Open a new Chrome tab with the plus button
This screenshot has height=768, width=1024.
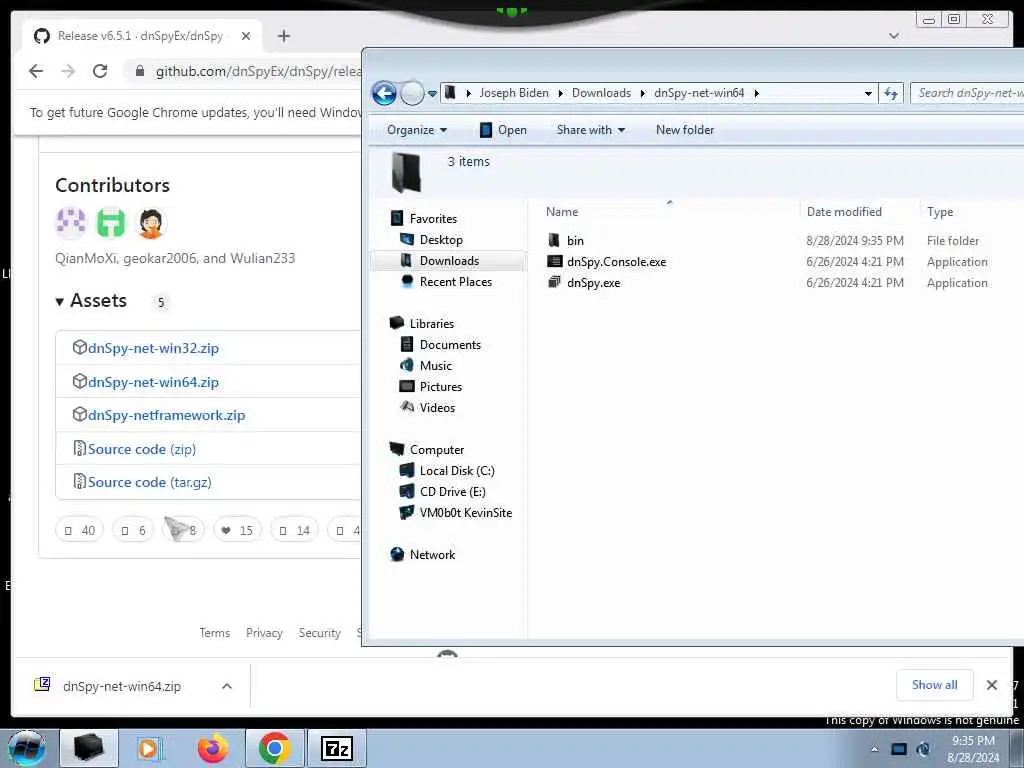[283, 36]
